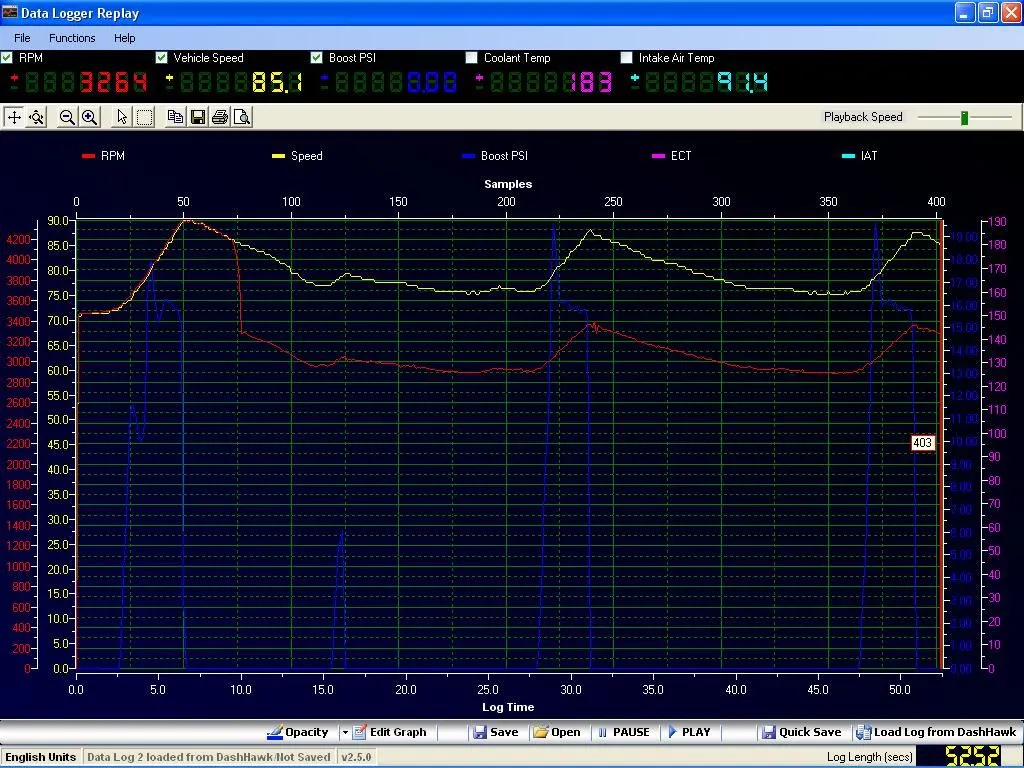This screenshot has height=768, width=1024.
Task: Click Load Log from DashHawk button
Action: point(936,733)
